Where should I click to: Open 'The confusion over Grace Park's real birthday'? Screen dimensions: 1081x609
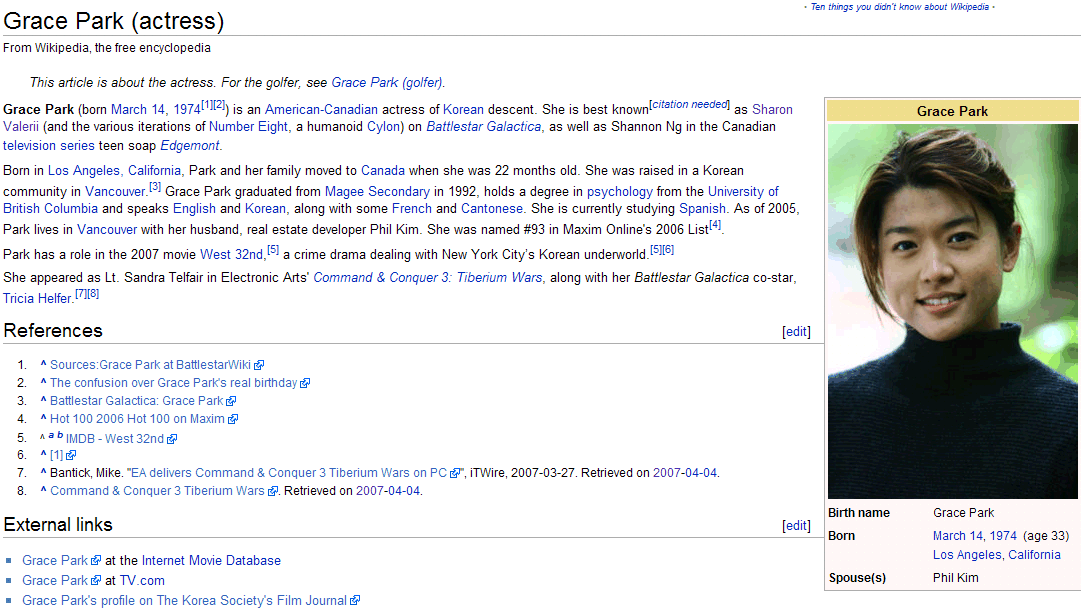click(x=173, y=383)
